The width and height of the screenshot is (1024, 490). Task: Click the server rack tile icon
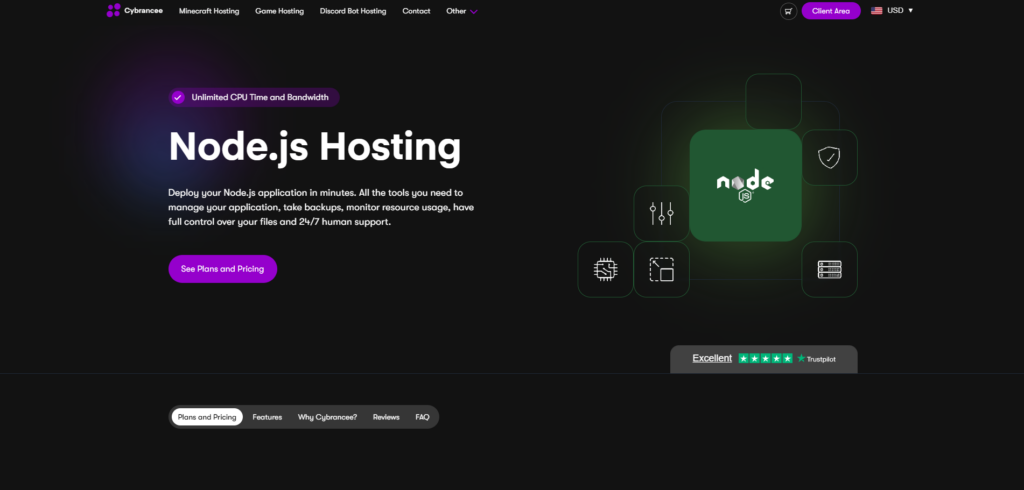(x=829, y=270)
